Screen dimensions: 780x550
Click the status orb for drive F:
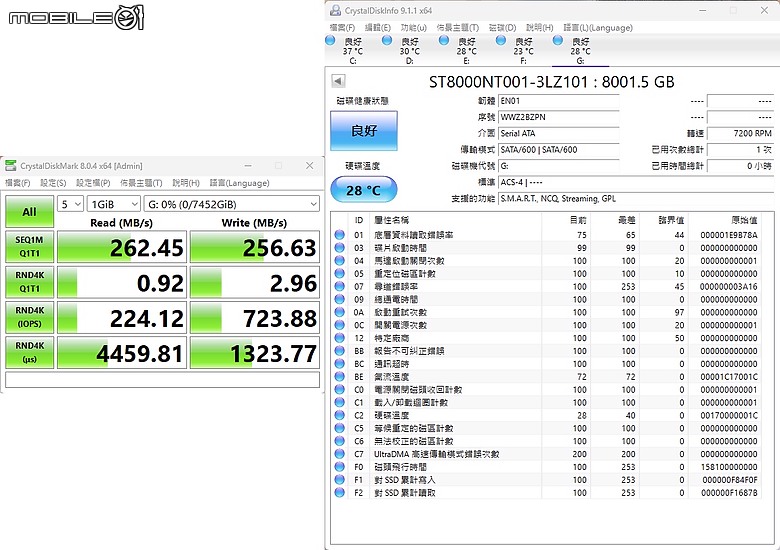pos(501,41)
